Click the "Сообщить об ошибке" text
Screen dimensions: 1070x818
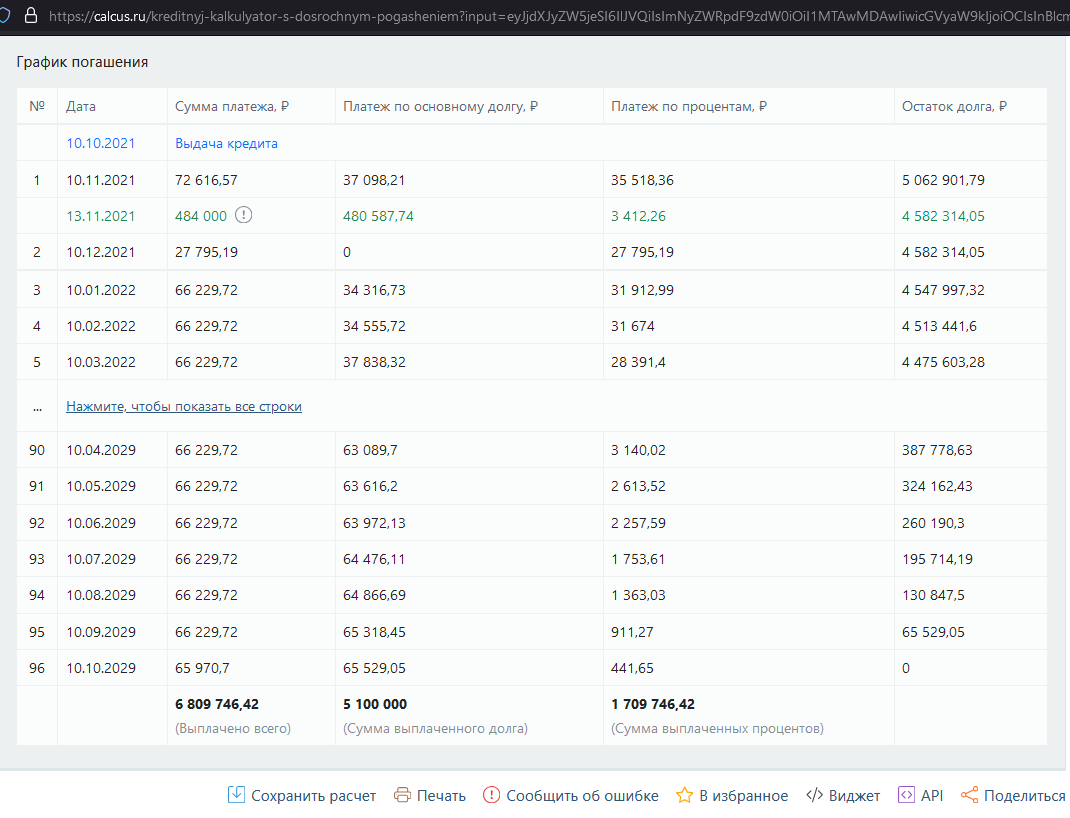pos(582,796)
